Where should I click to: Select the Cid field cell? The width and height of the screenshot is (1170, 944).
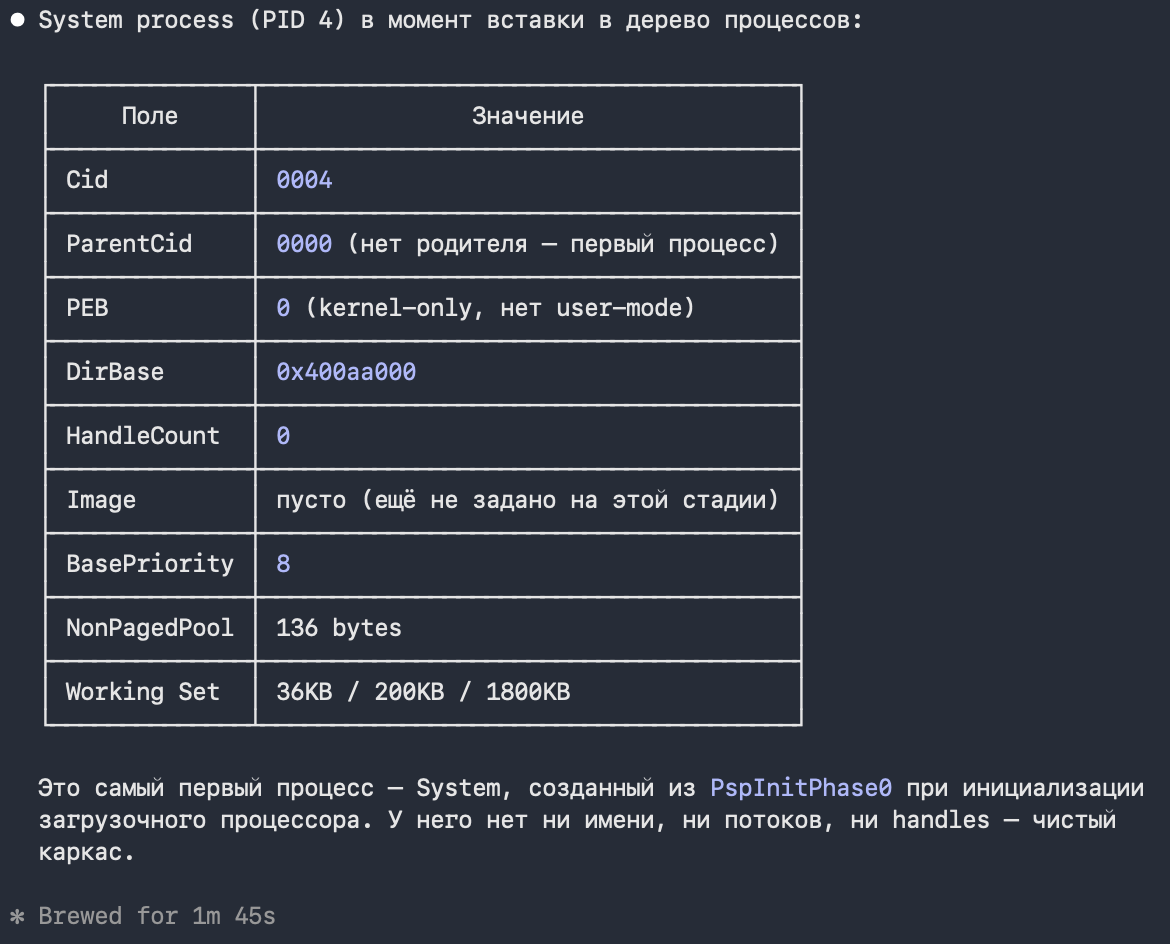point(150,181)
